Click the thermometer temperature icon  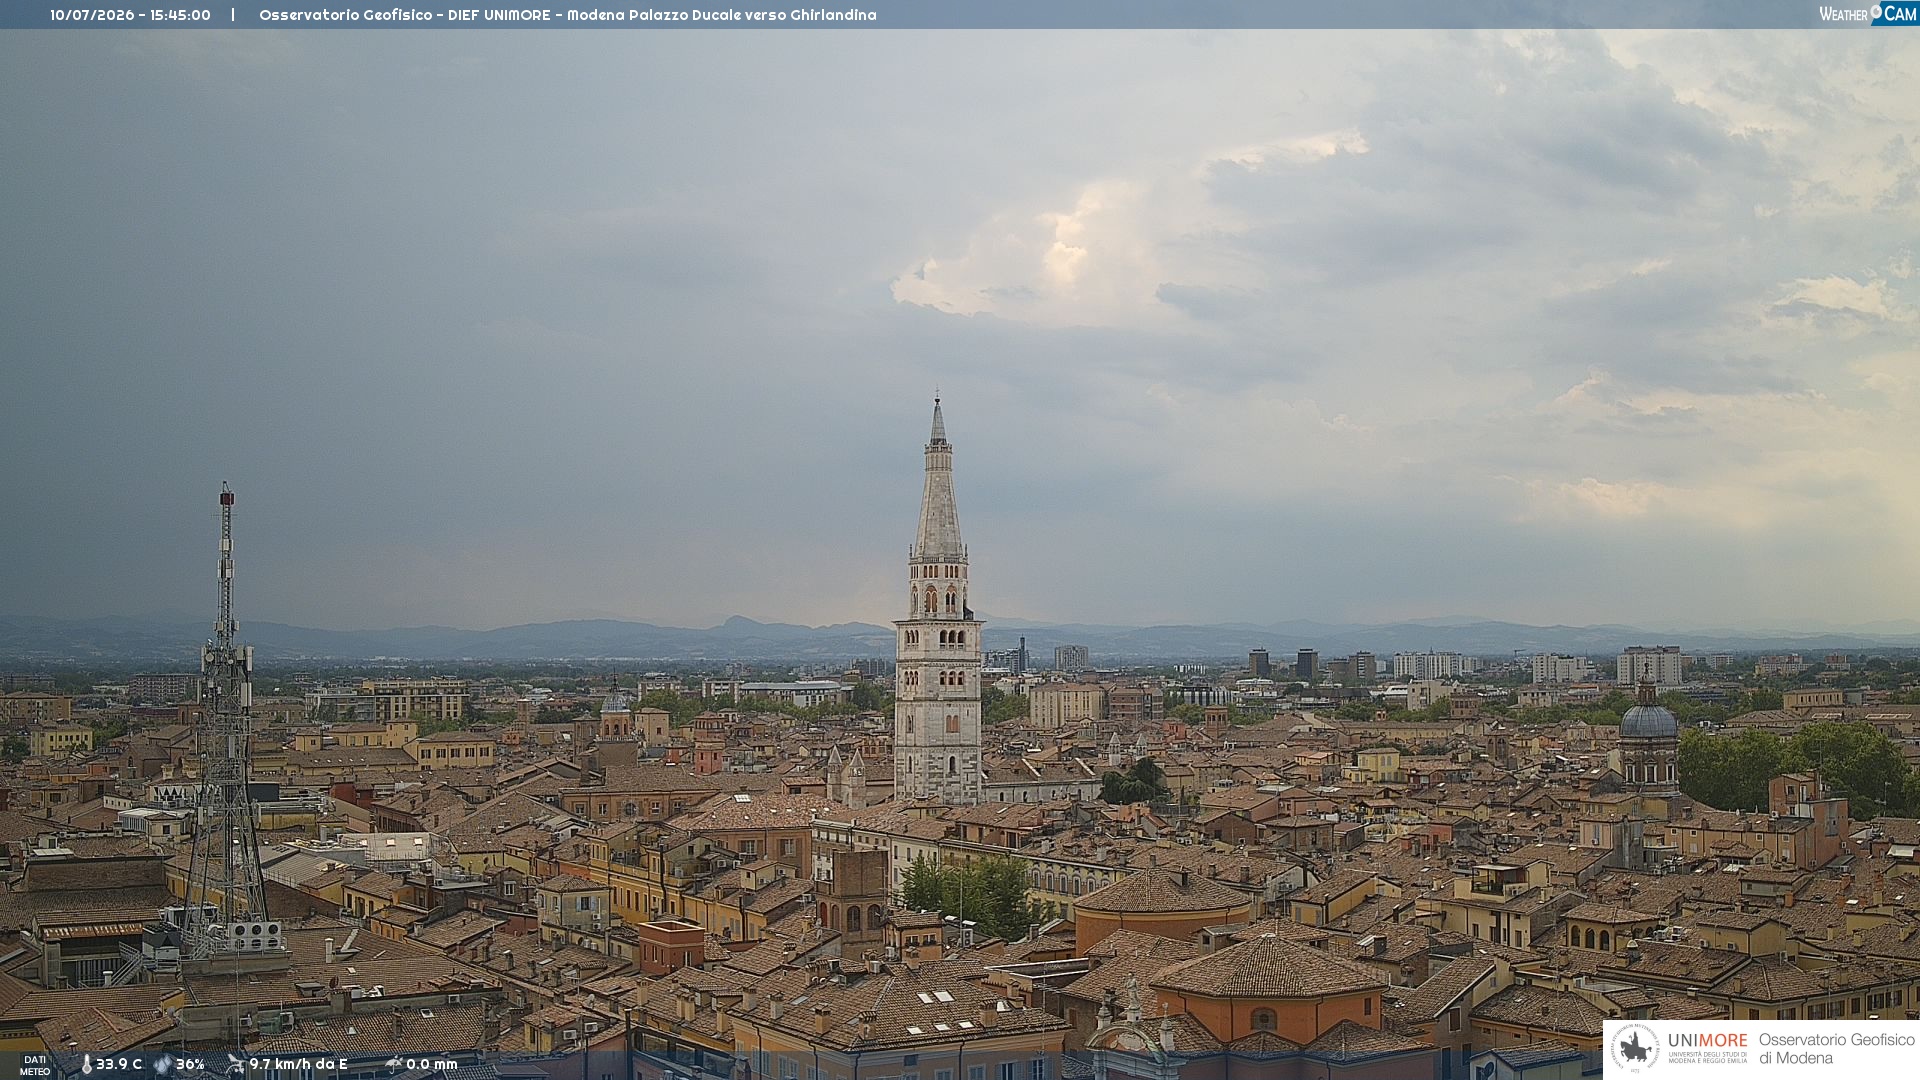click(x=86, y=1064)
